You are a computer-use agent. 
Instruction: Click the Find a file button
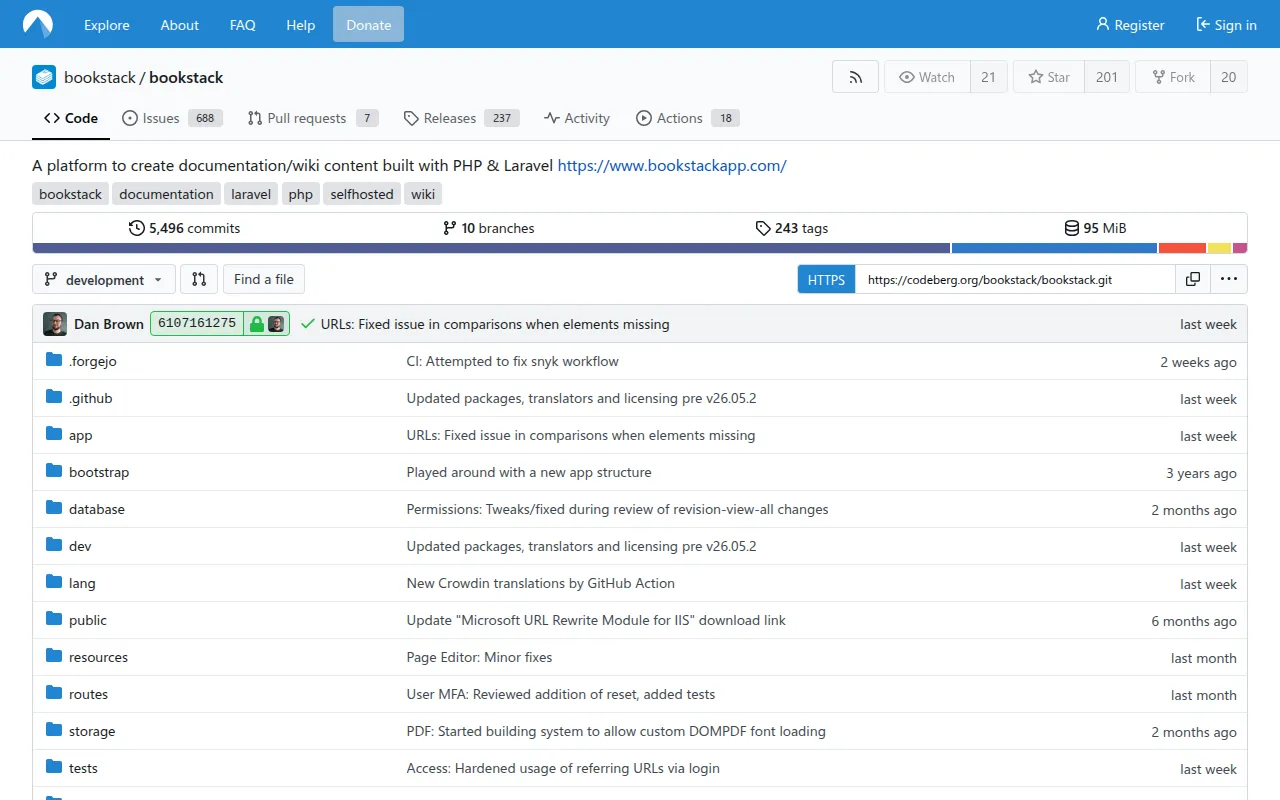[x=264, y=279]
